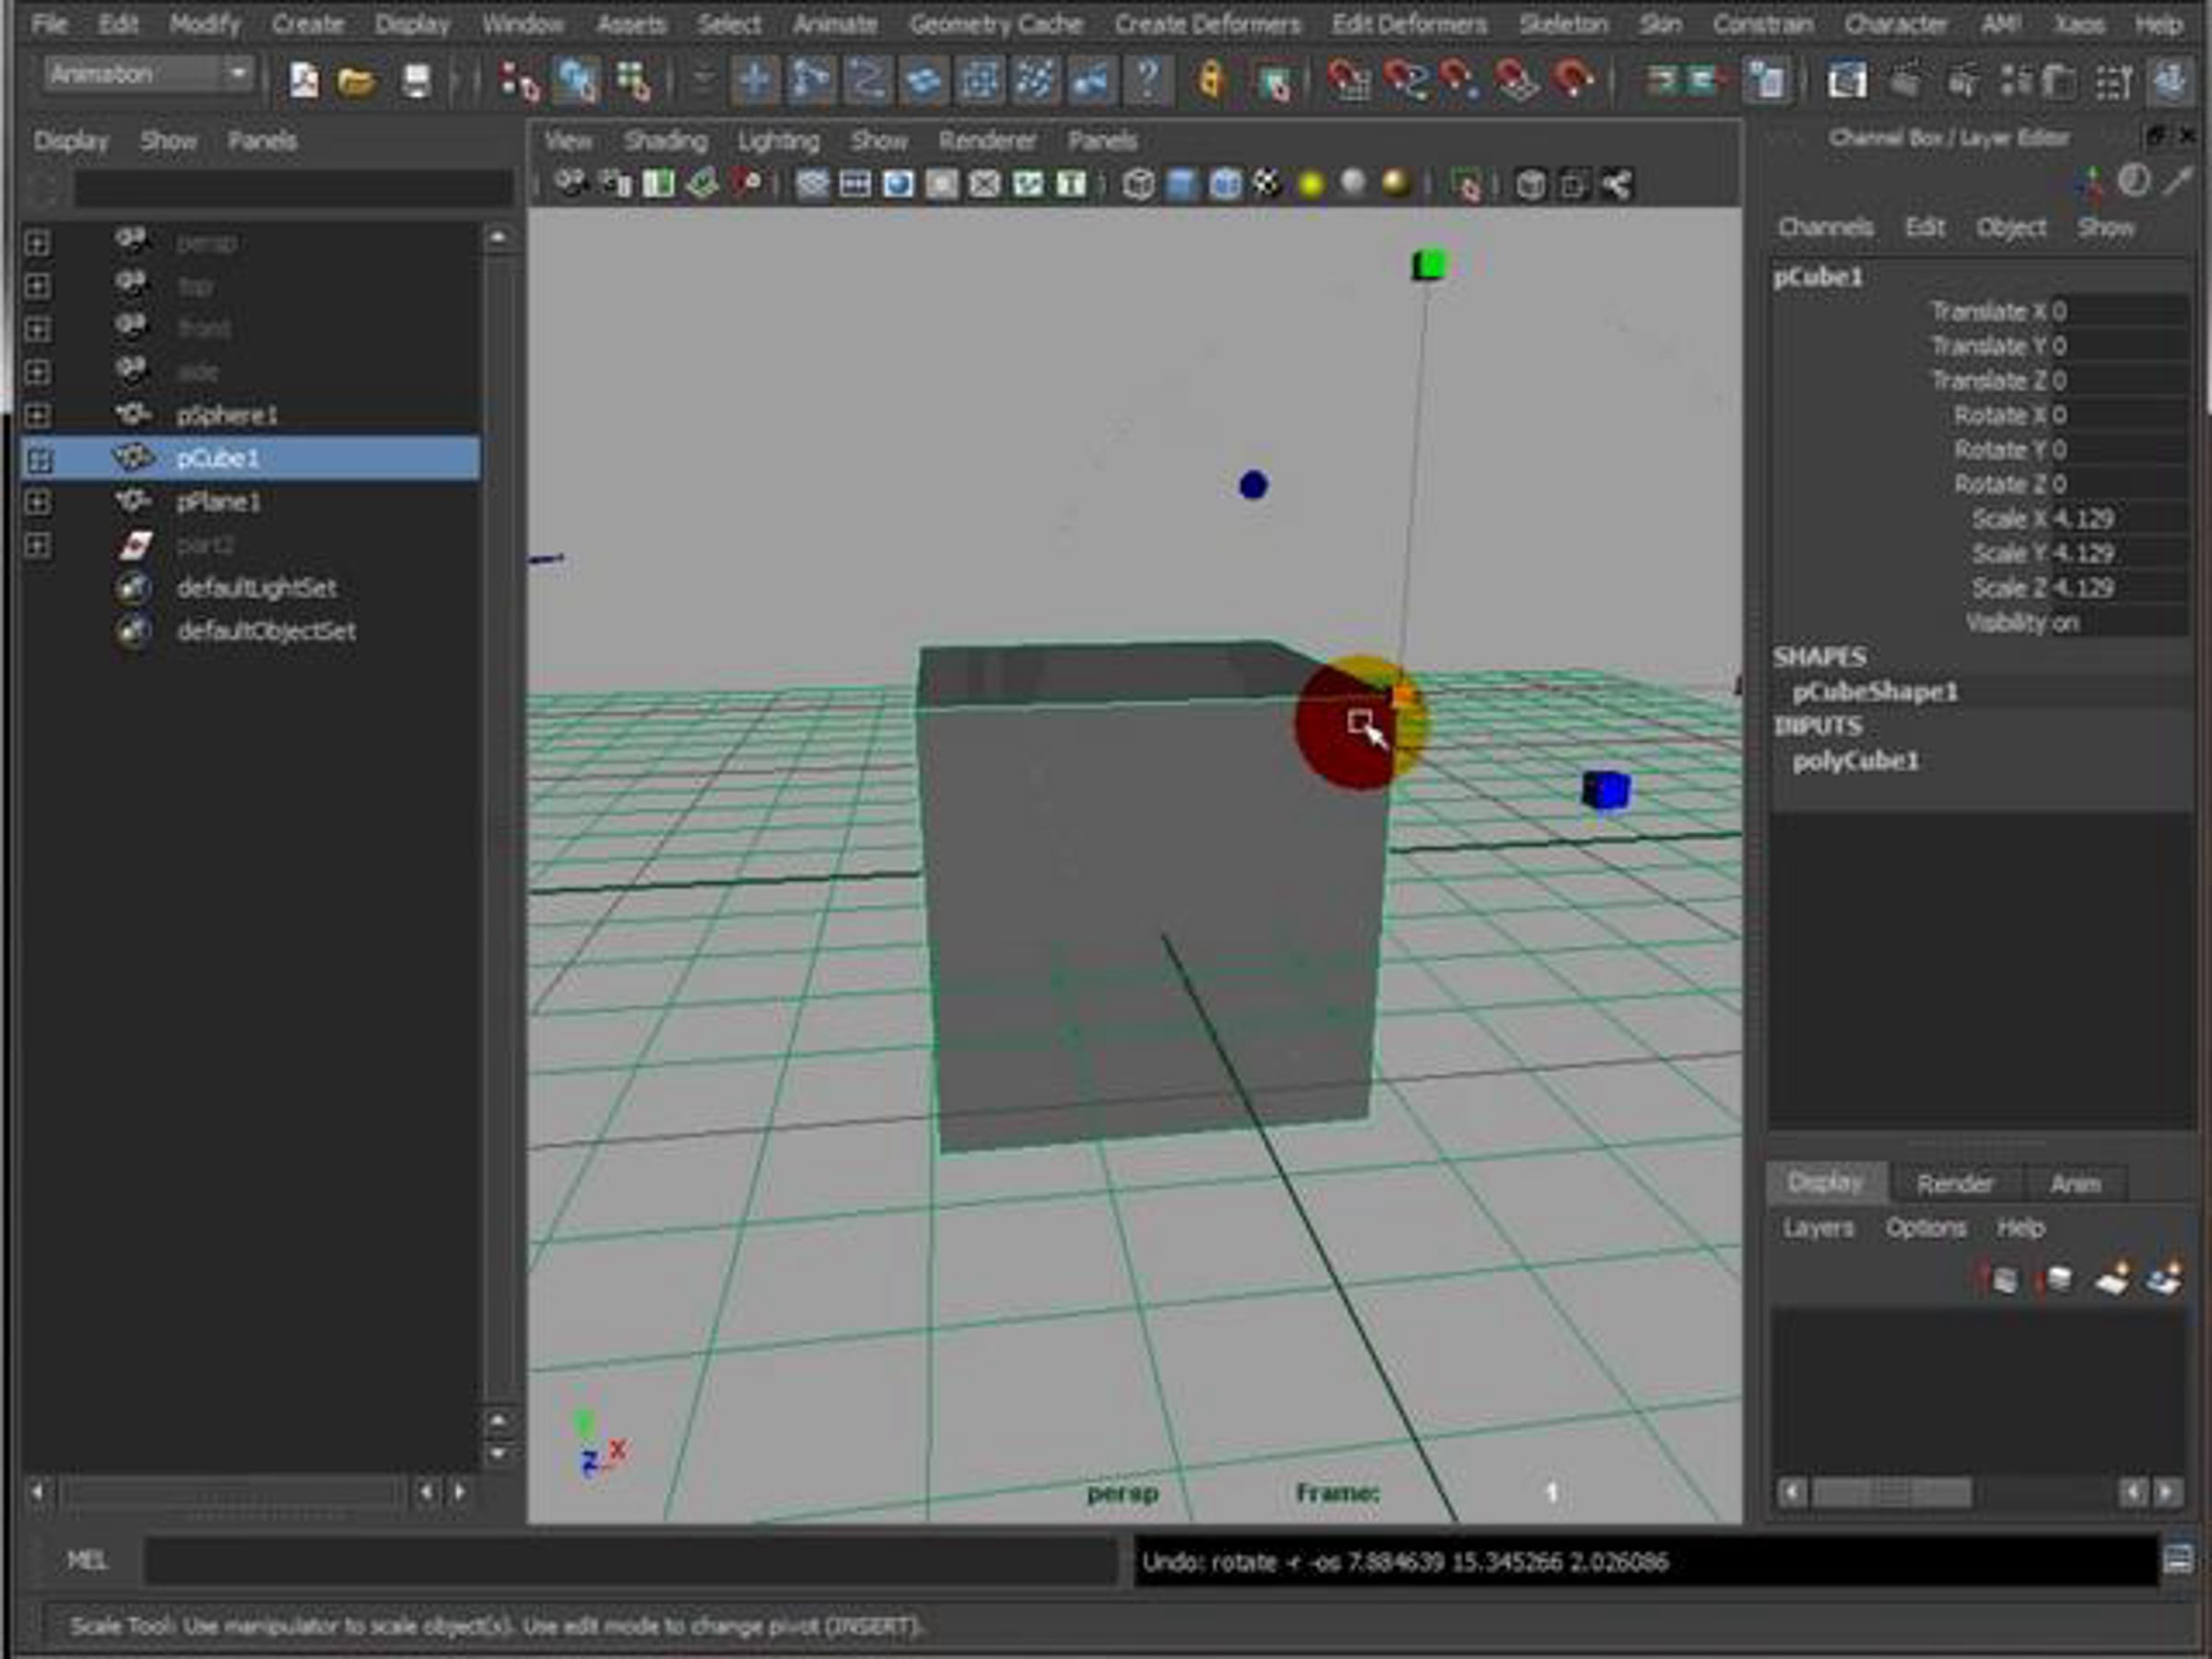This screenshot has width=2212, height=1659.
Task: Click the green Y-axis scale handle
Action: [x=1430, y=265]
